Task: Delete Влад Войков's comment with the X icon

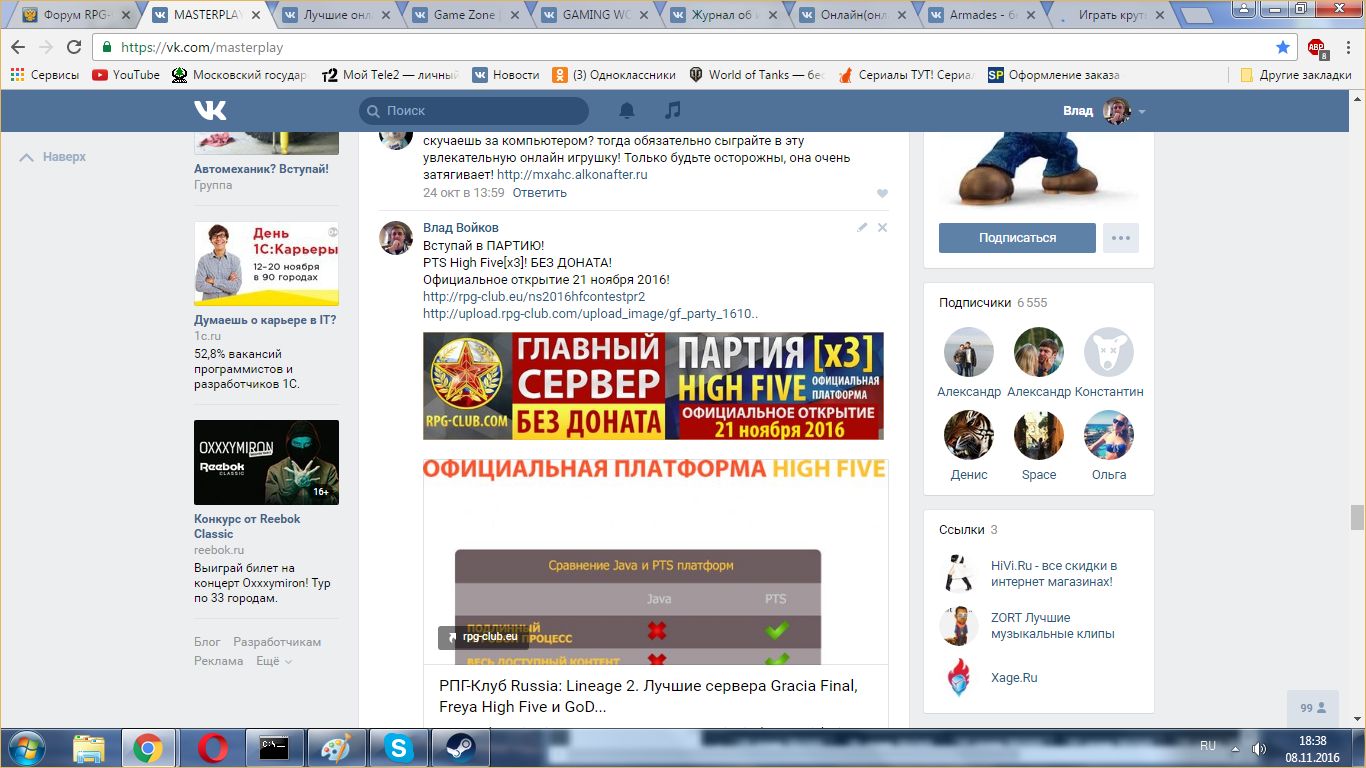Action: (882, 227)
